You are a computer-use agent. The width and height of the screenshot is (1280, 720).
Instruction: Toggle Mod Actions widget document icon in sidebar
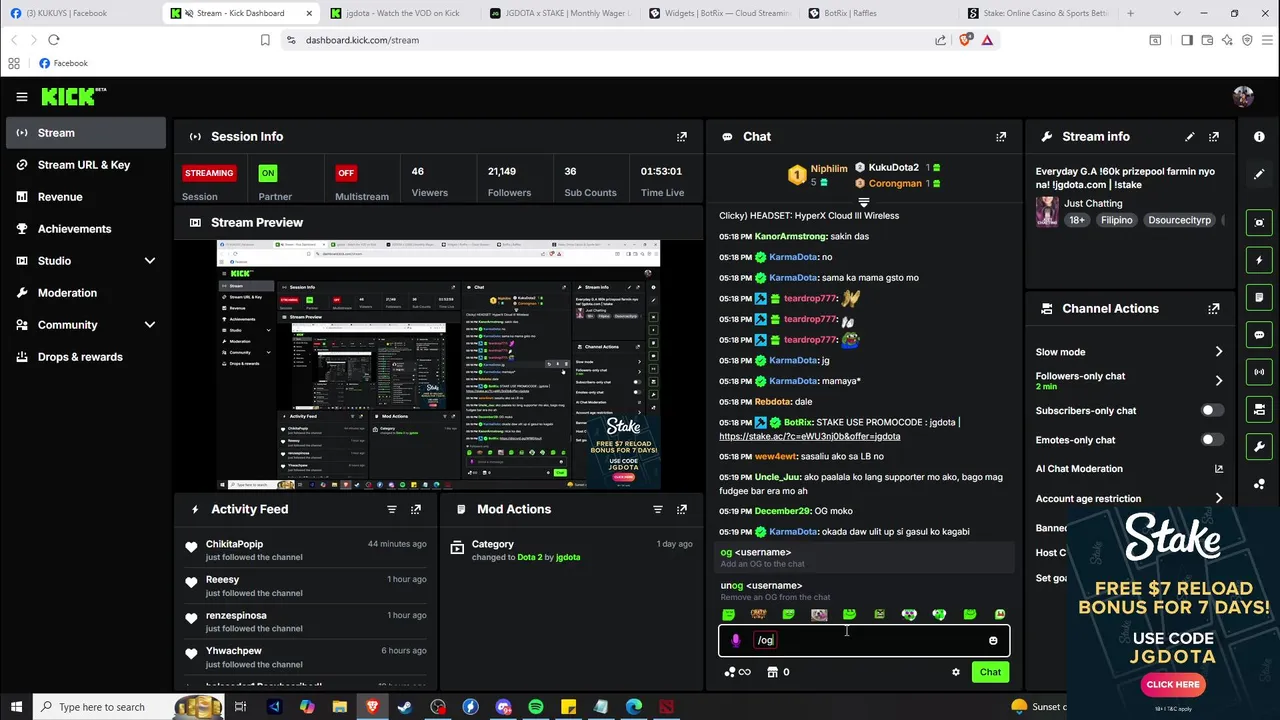click(x=1259, y=298)
